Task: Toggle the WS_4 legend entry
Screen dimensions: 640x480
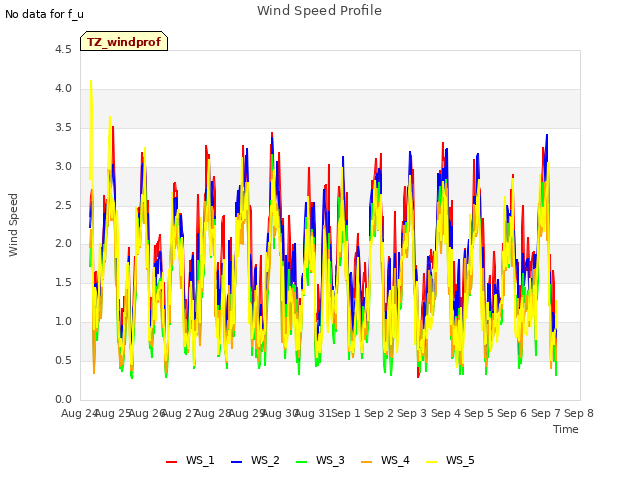Action: 385,460
